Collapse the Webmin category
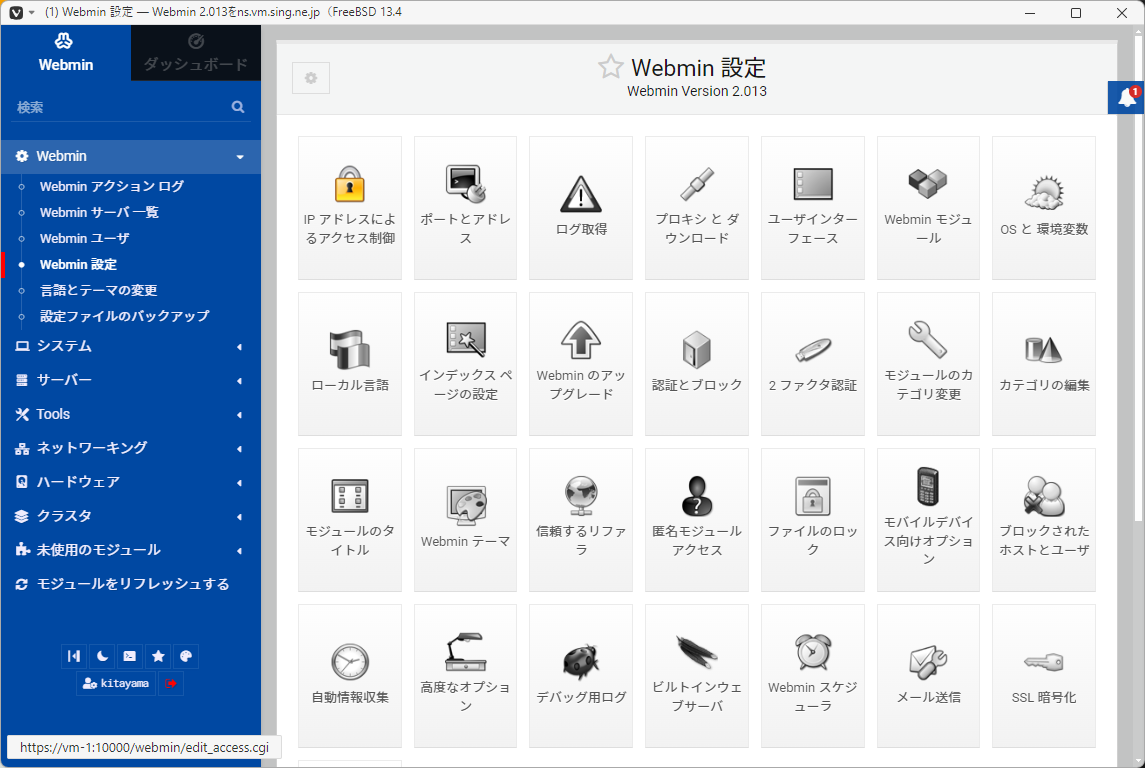Viewport: 1145px width, 768px height. [131, 156]
